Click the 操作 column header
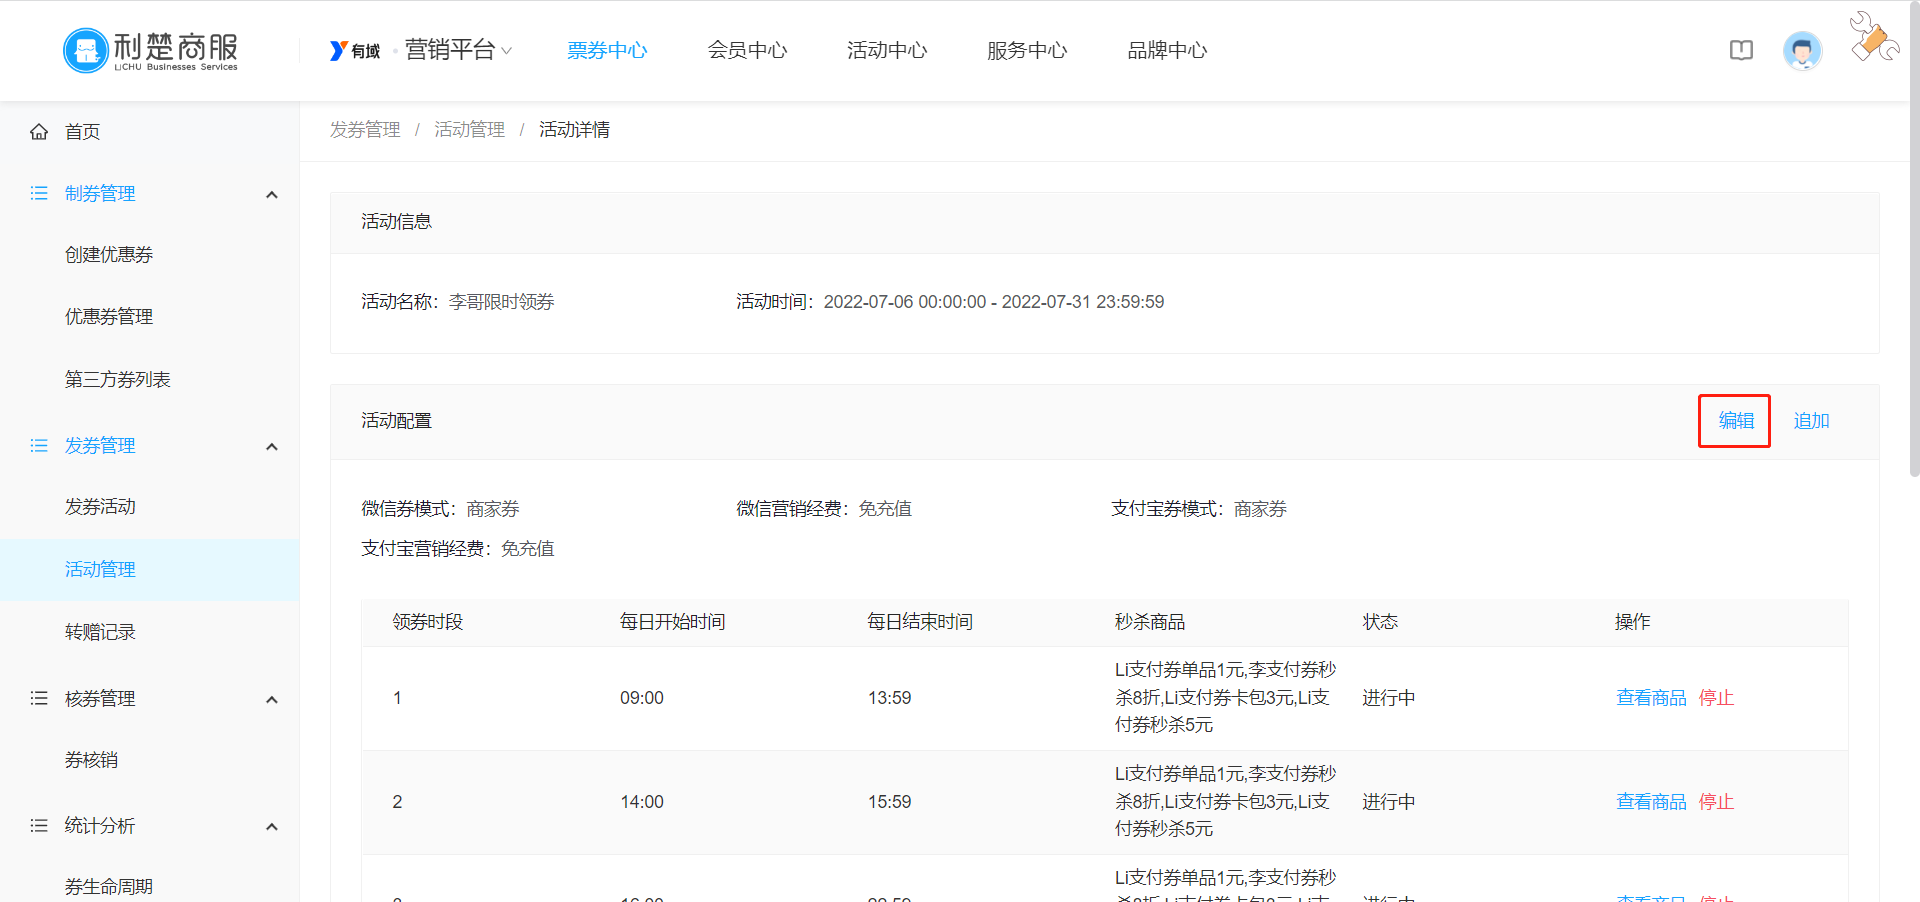This screenshot has width=1920, height=902. coord(1632,622)
